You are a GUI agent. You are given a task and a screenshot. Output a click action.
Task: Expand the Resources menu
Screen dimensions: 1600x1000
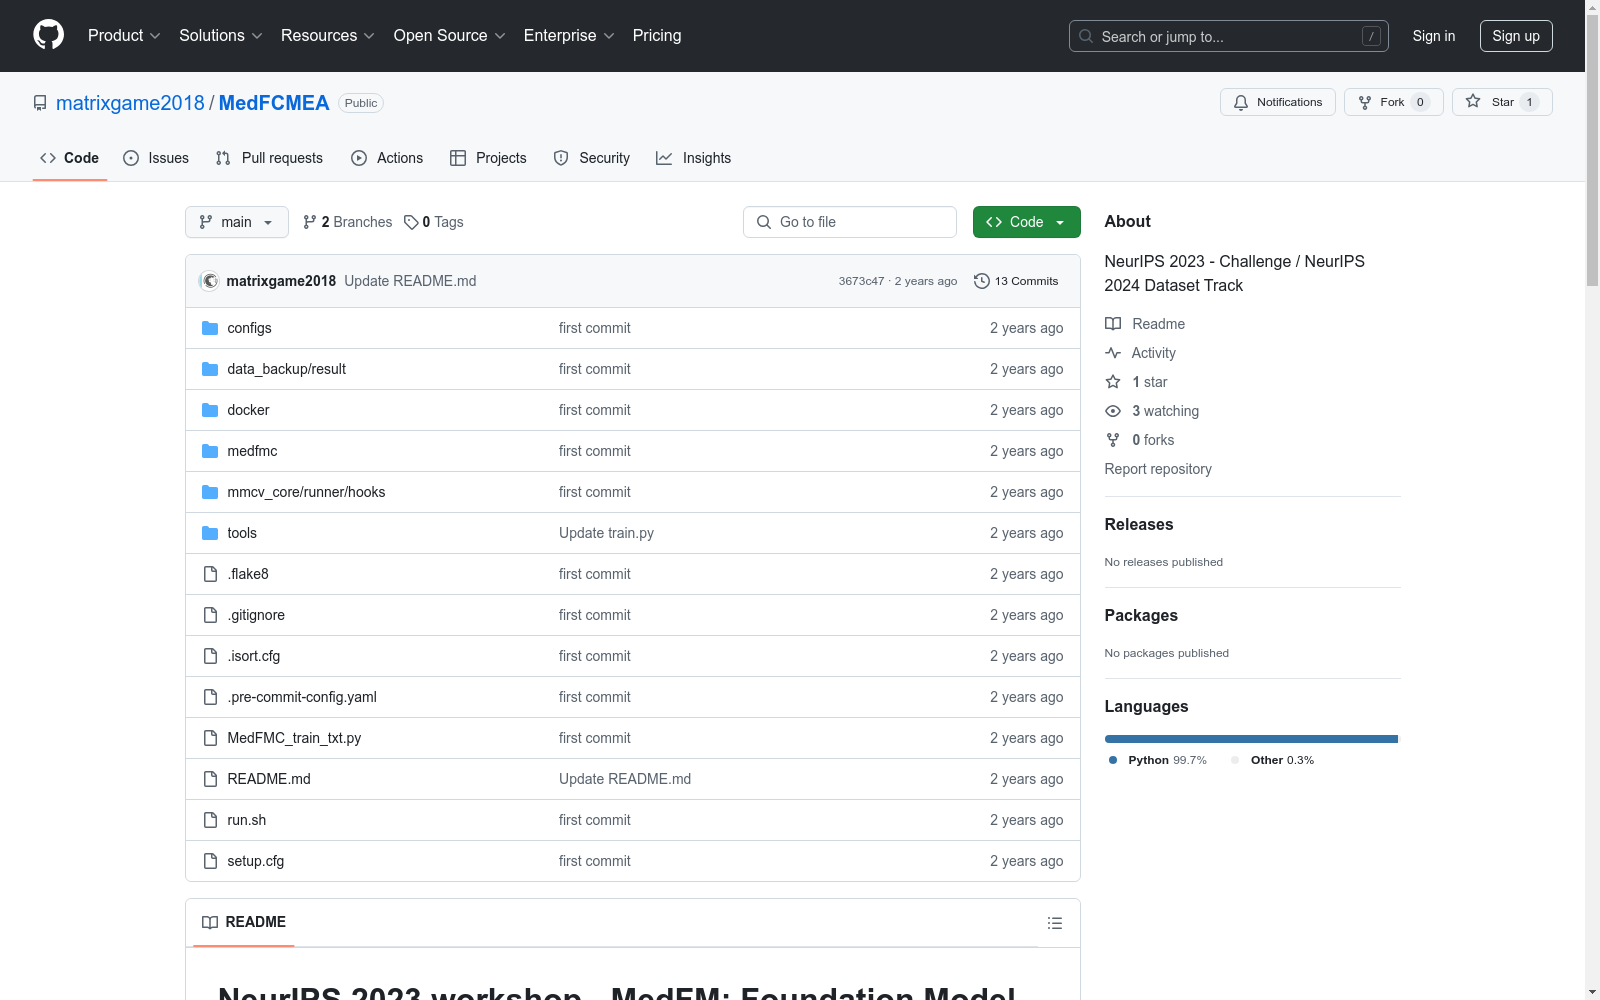coord(328,35)
